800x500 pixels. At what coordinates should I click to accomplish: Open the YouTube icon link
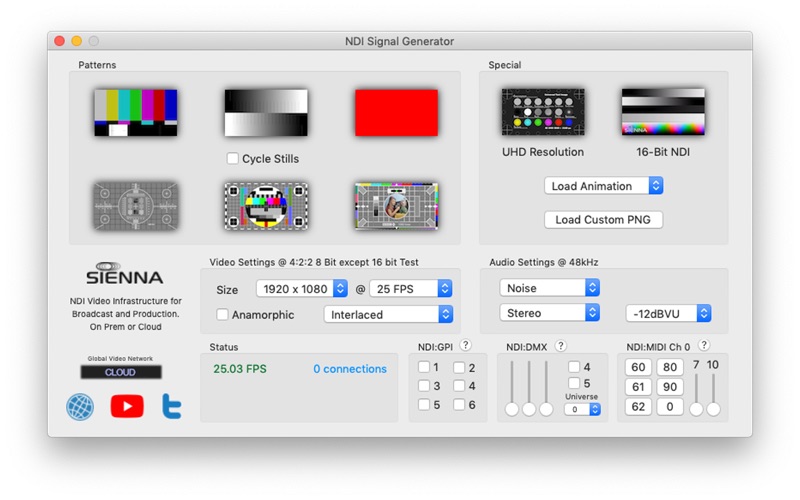(127, 406)
